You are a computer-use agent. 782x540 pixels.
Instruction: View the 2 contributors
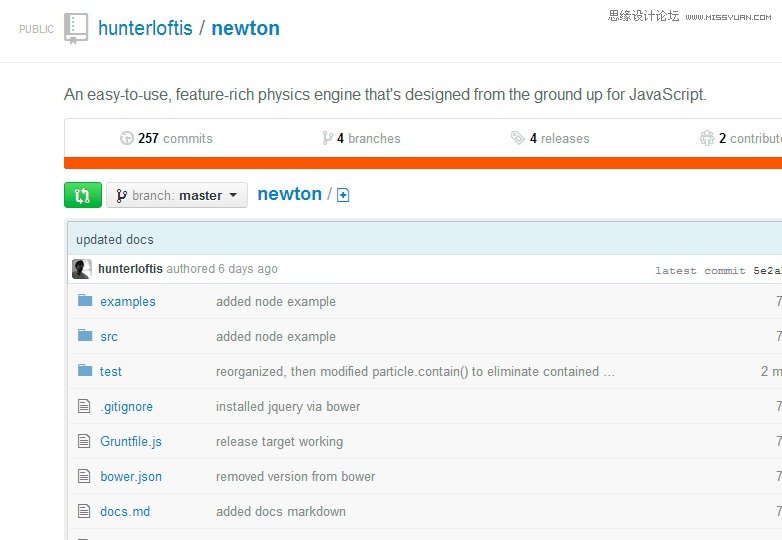click(x=750, y=138)
